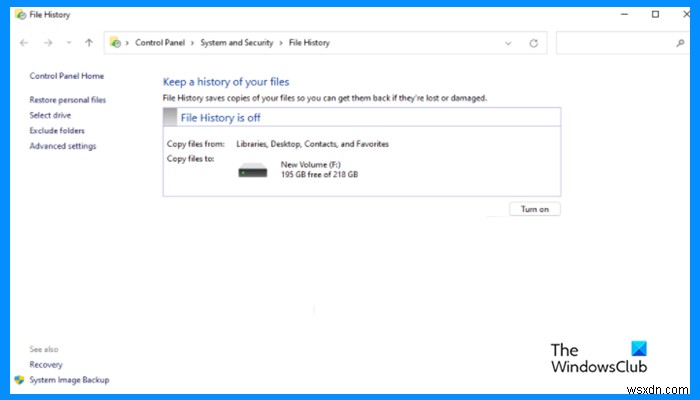Click chevron before File History breadcrumb
Image resolution: width=700 pixels, height=400 pixels.
click(x=281, y=43)
